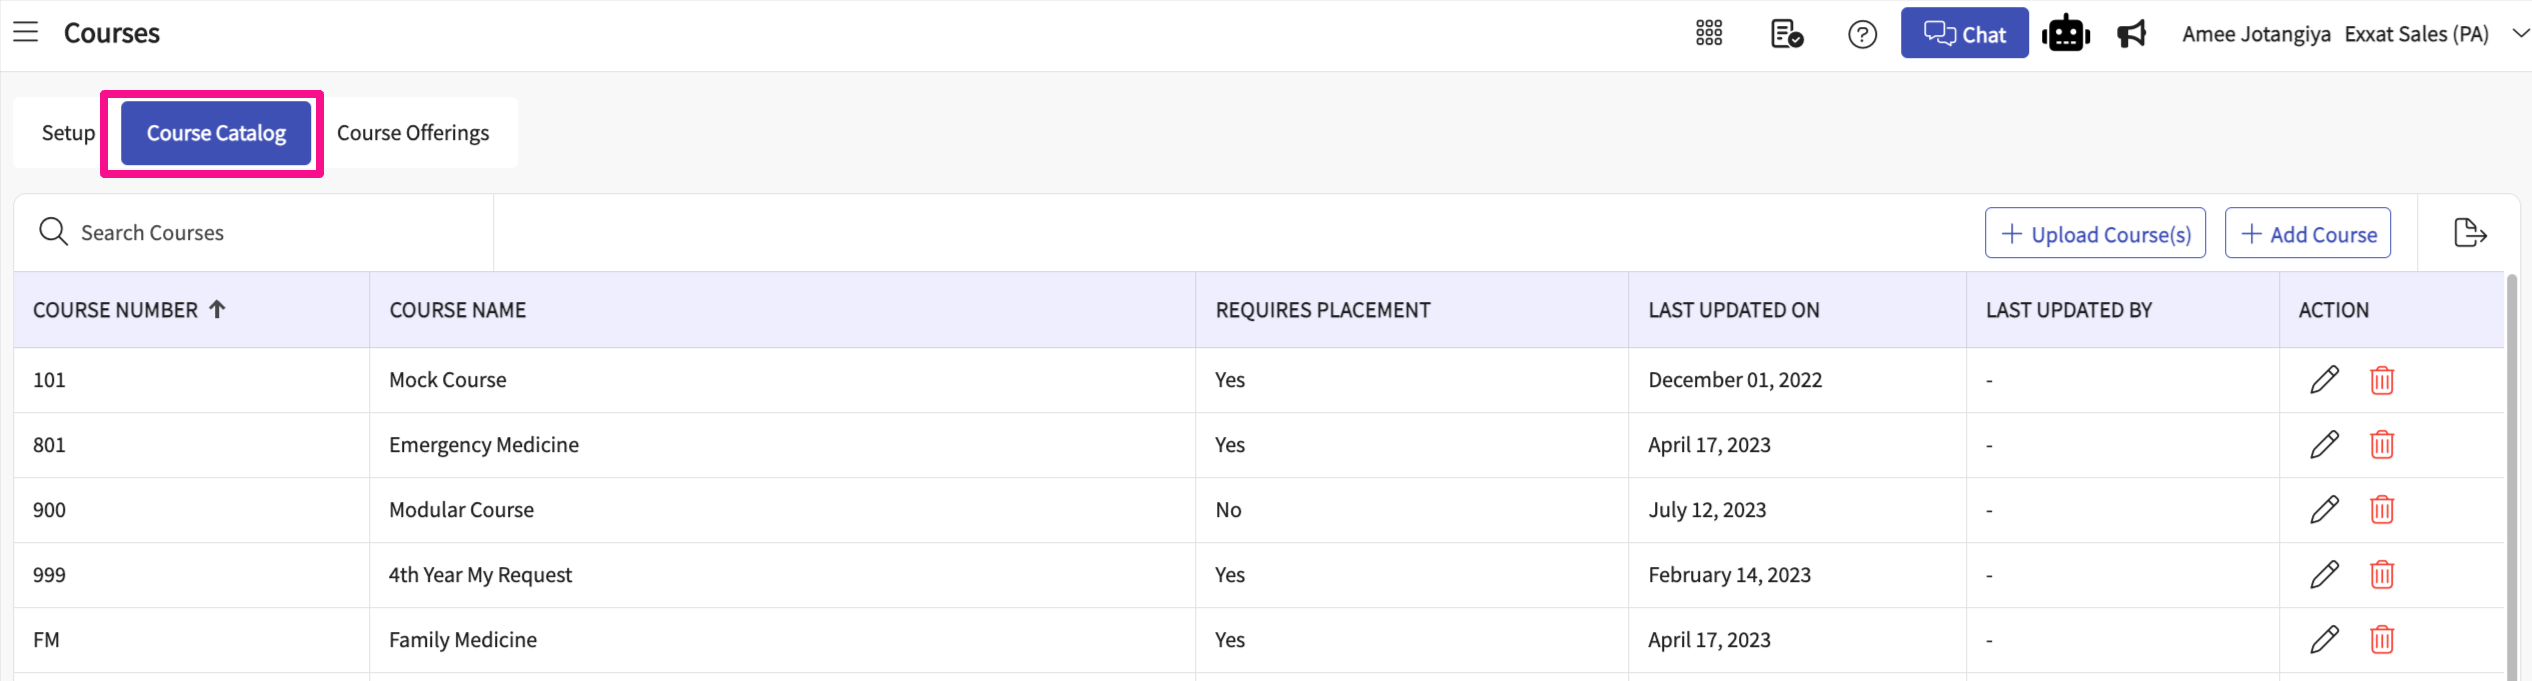Open the hamburger navigation menu
This screenshot has width=2532, height=681.
pyautogui.click(x=26, y=33)
